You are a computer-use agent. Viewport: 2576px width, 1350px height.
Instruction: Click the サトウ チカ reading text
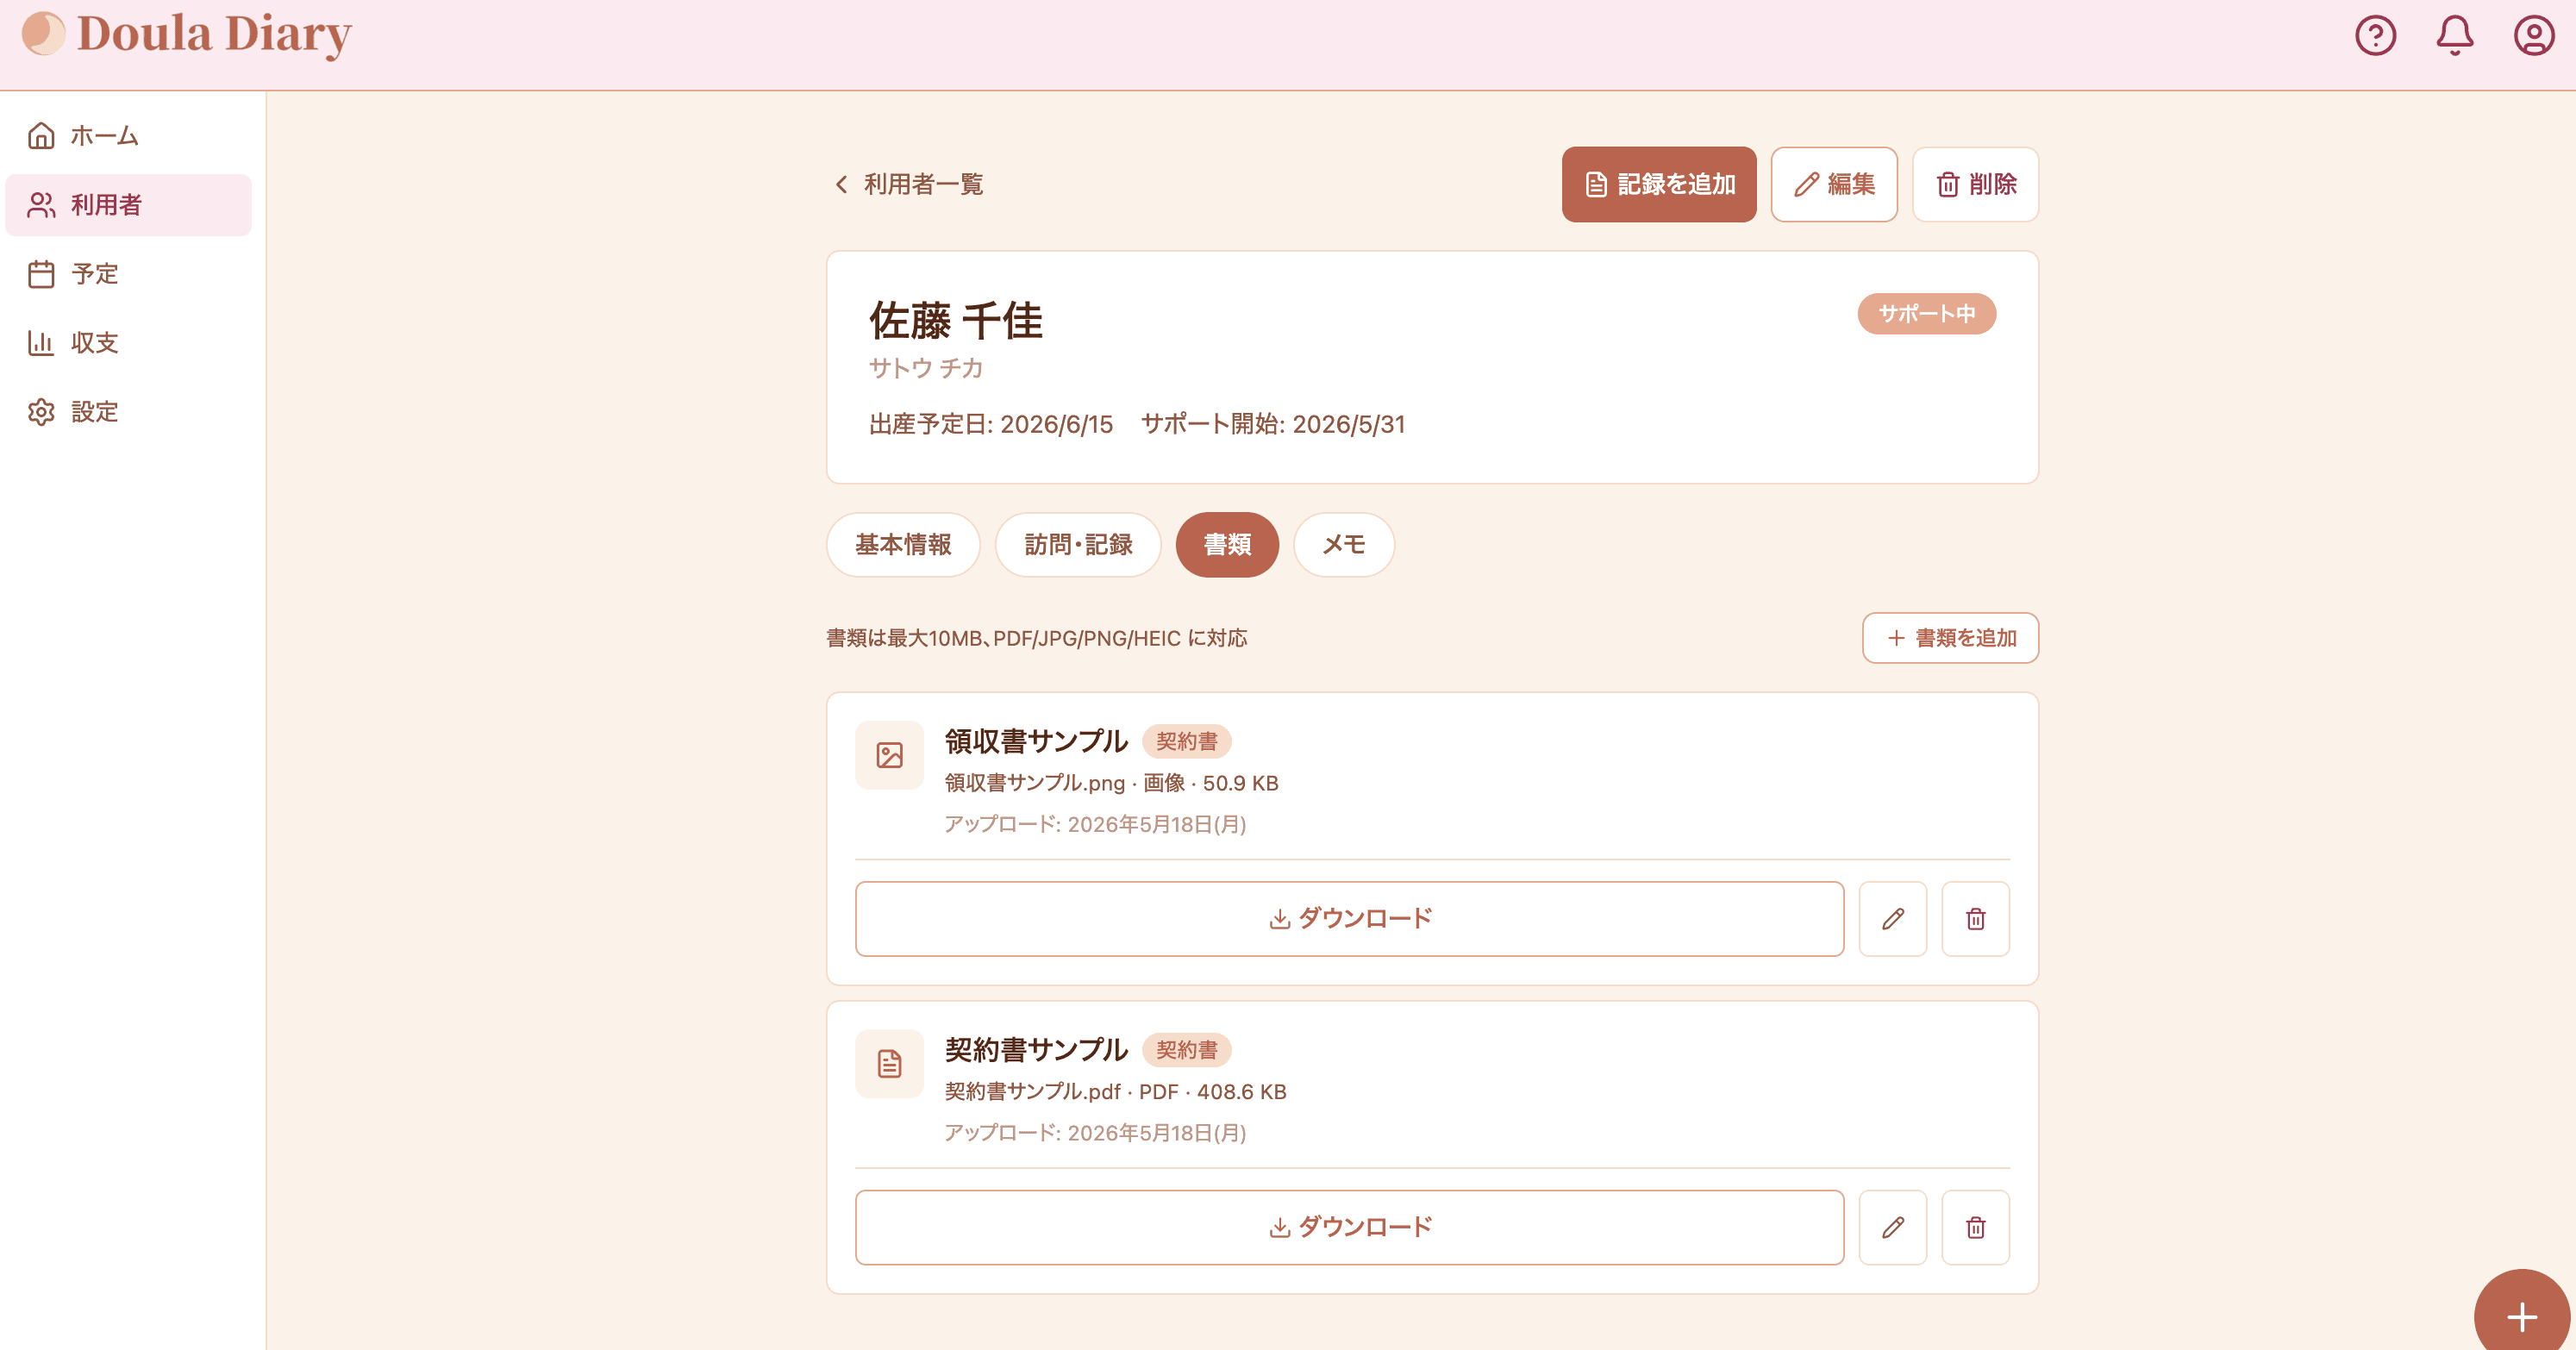(x=925, y=368)
